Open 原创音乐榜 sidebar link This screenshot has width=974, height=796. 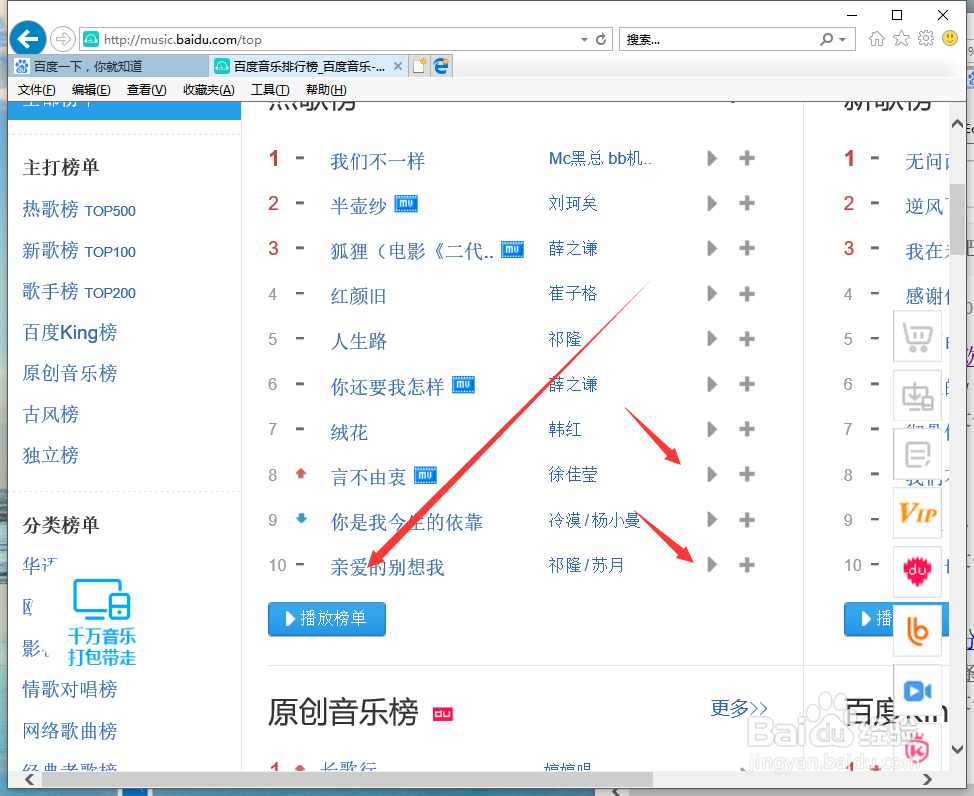tap(70, 373)
